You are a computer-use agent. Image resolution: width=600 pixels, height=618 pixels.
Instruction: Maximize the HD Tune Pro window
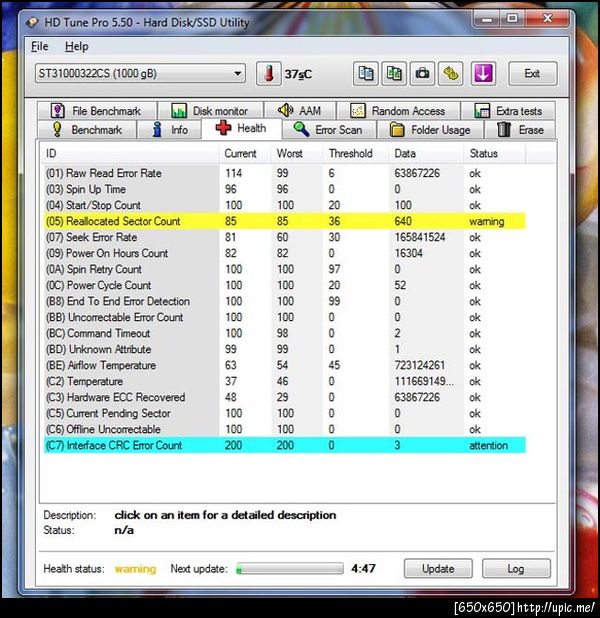(512, 19)
